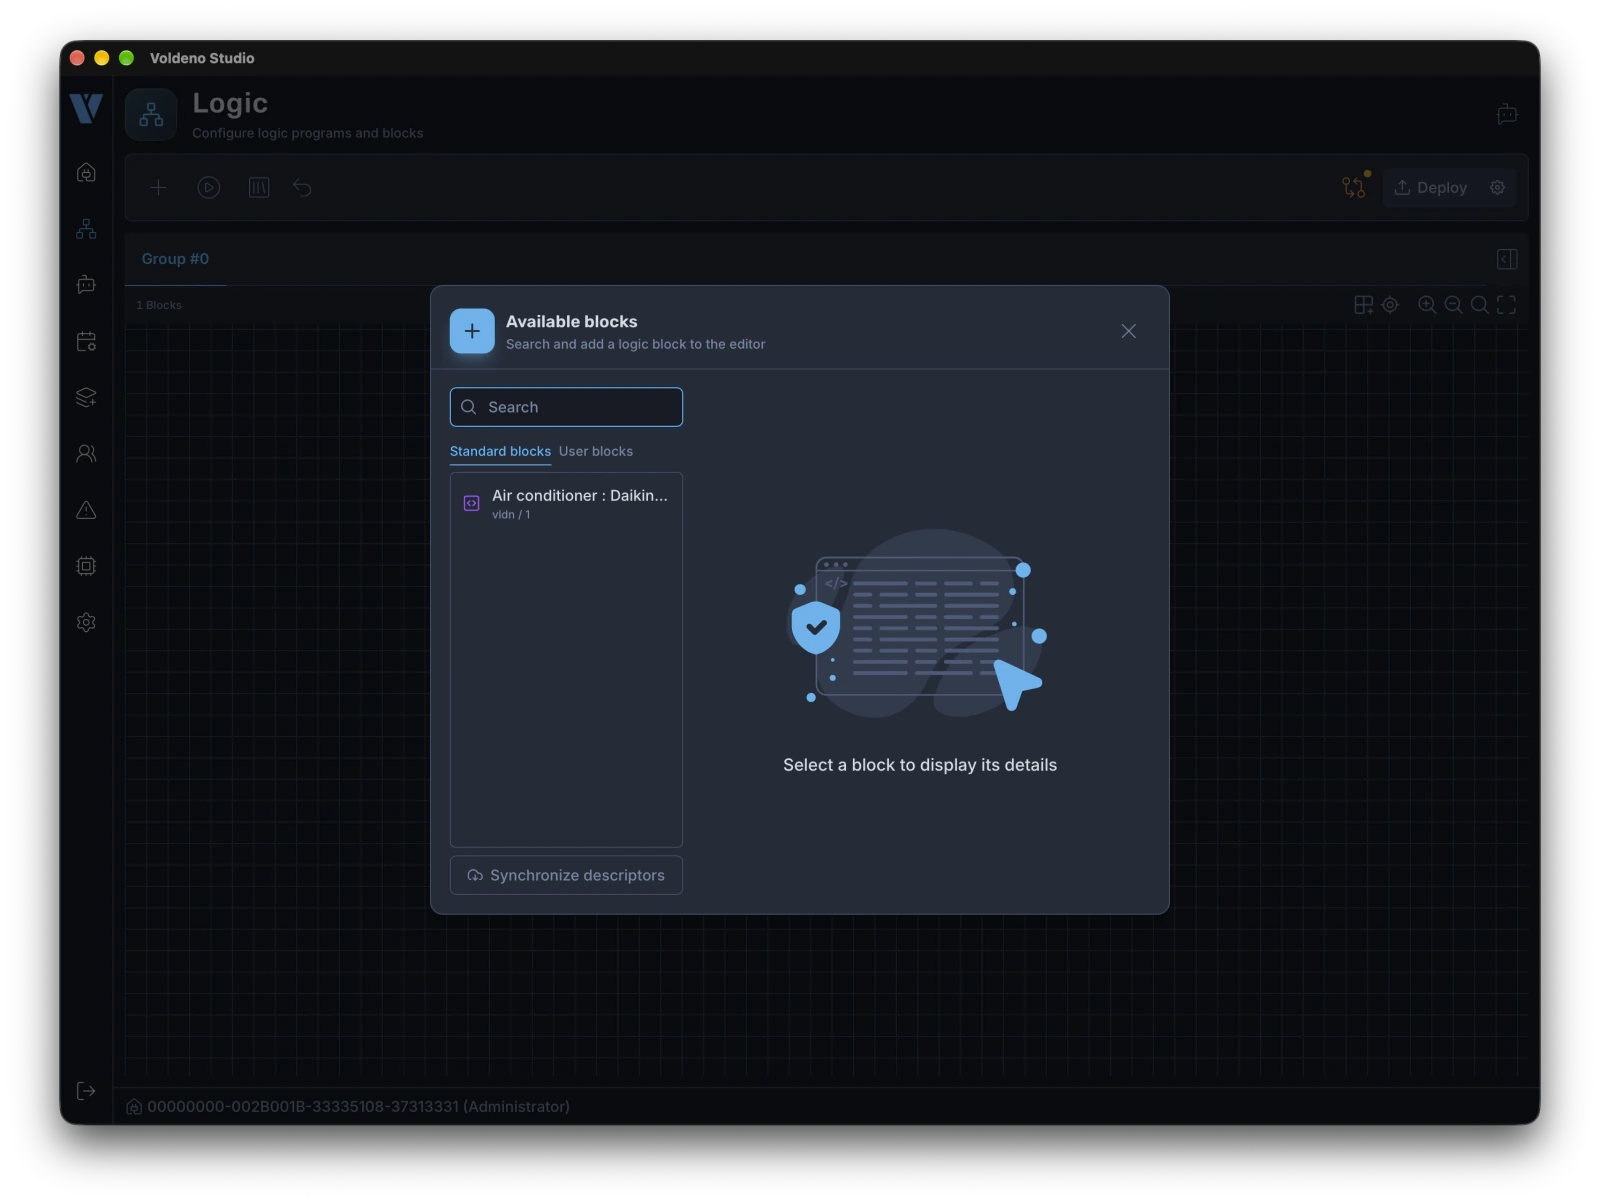This screenshot has width=1600, height=1204.
Task: Click the fullscreen expand icon
Action: coord(1506,305)
